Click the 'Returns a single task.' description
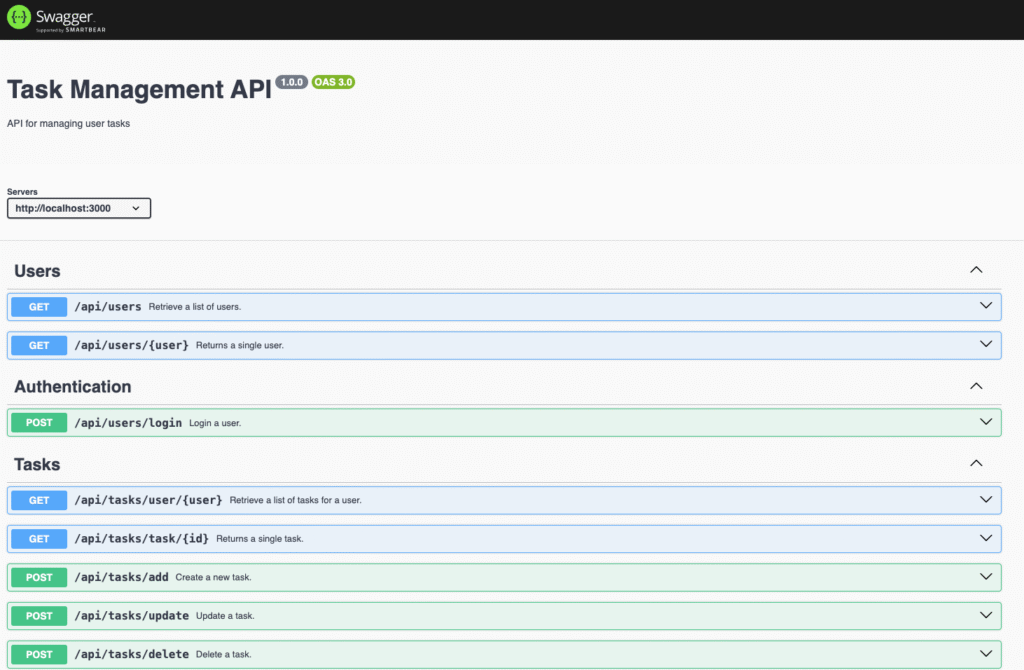 tap(260, 539)
